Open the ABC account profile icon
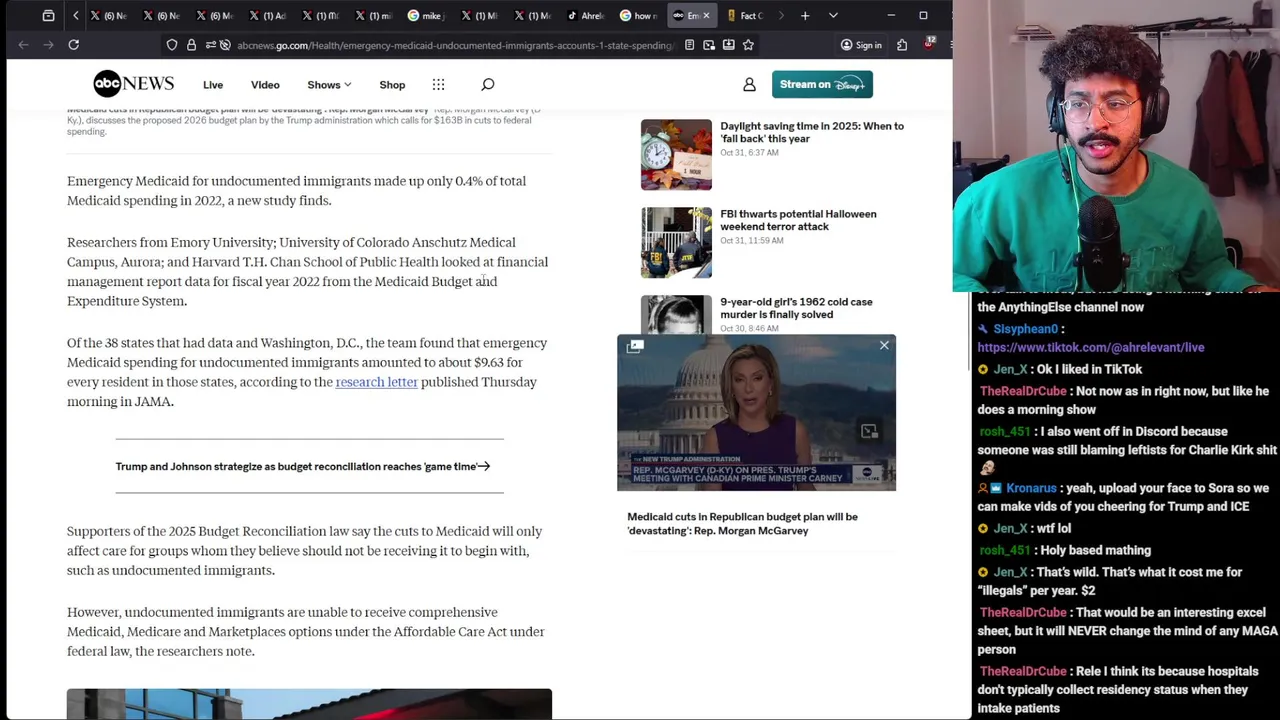This screenshot has height=720, width=1280. tap(749, 85)
